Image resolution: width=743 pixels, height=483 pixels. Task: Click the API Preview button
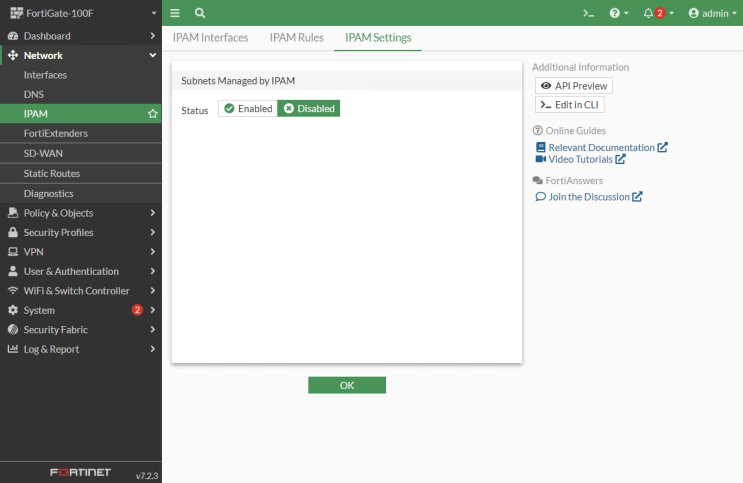574,86
